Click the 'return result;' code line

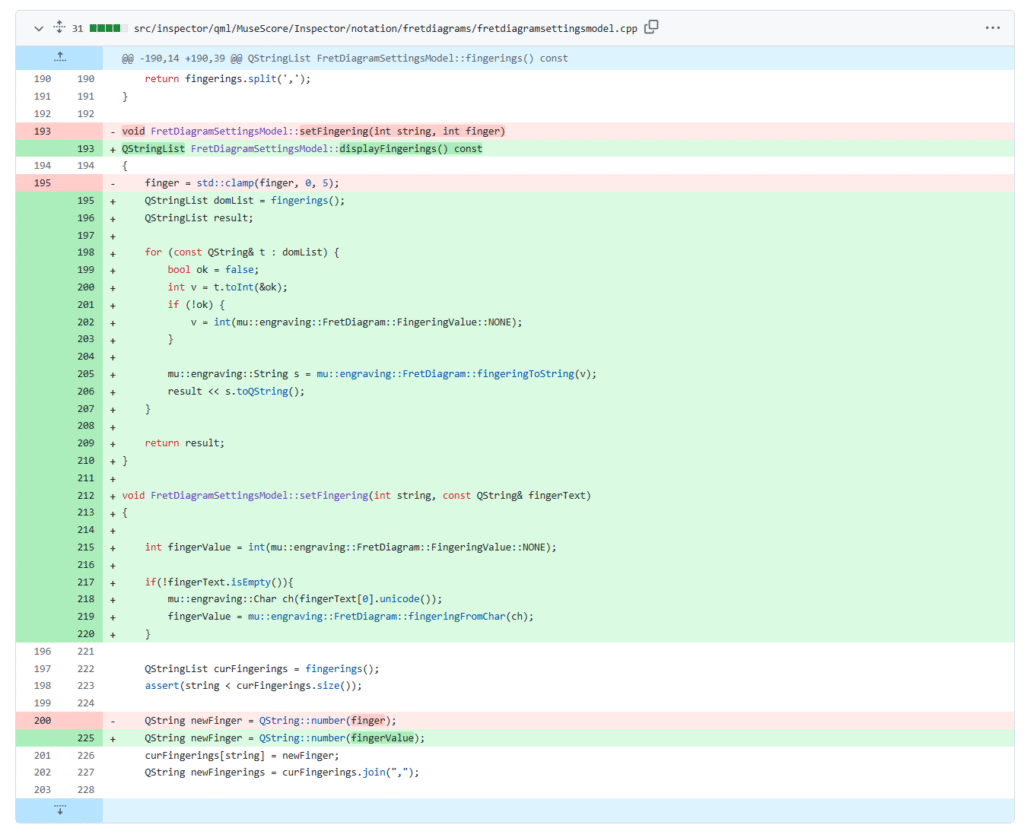(x=184, y=442)
